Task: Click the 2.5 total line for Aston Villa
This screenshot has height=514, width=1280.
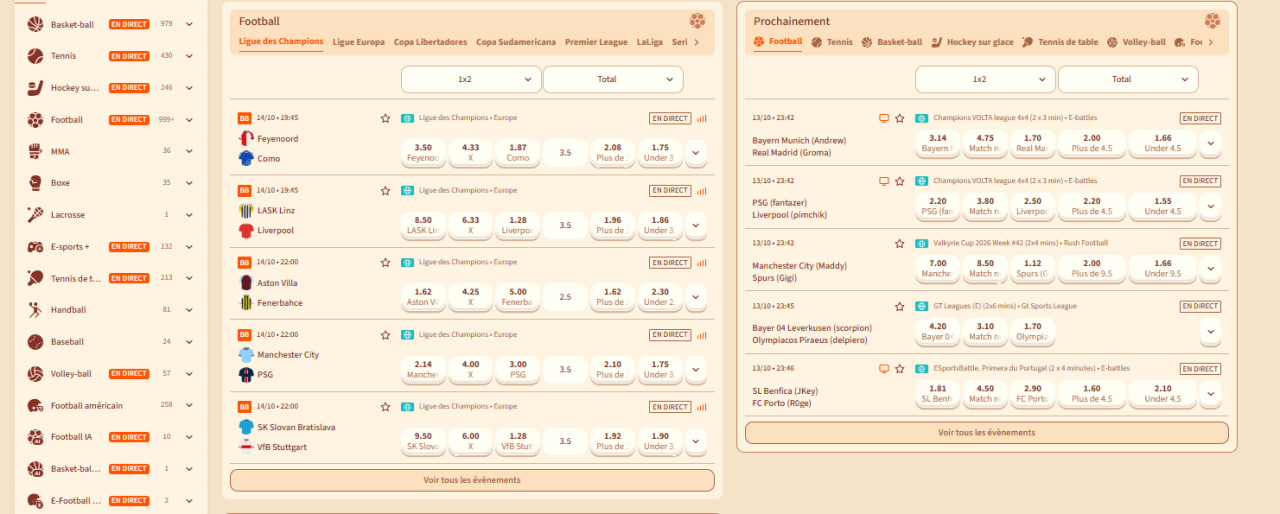Action: pos(566,297)
